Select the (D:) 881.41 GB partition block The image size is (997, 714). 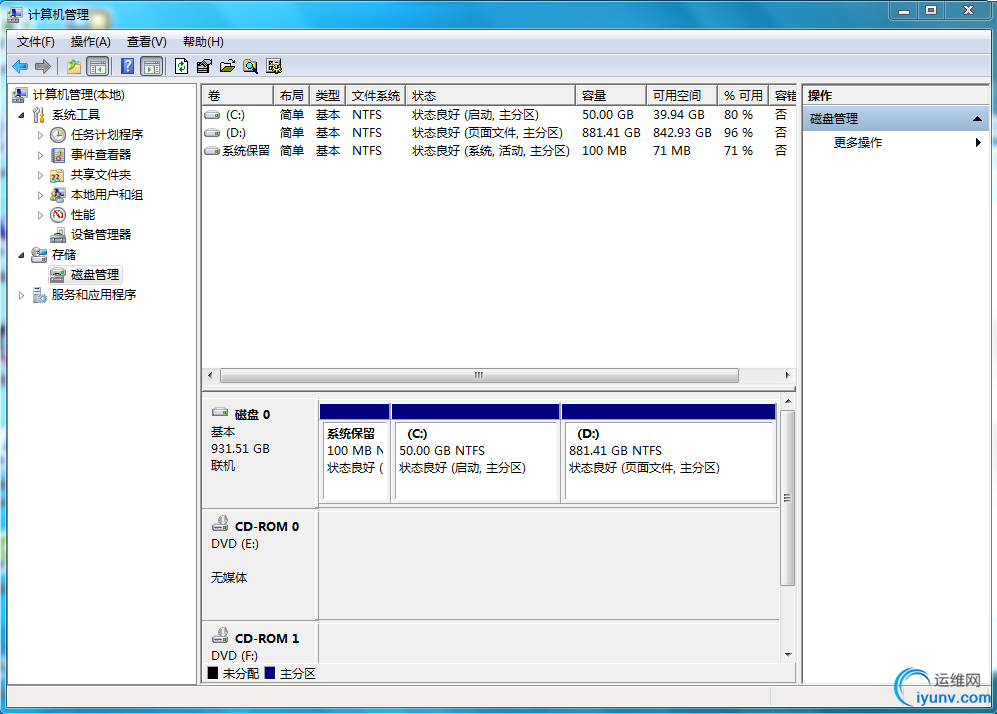[669, 453]
